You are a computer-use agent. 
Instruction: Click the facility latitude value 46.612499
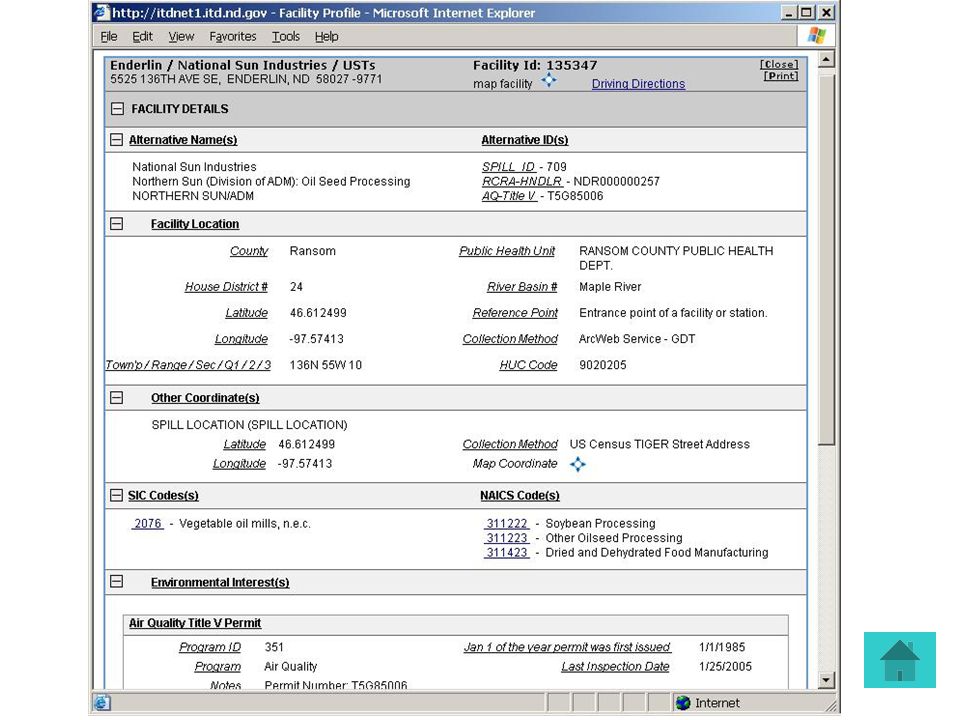coord(318,313)
